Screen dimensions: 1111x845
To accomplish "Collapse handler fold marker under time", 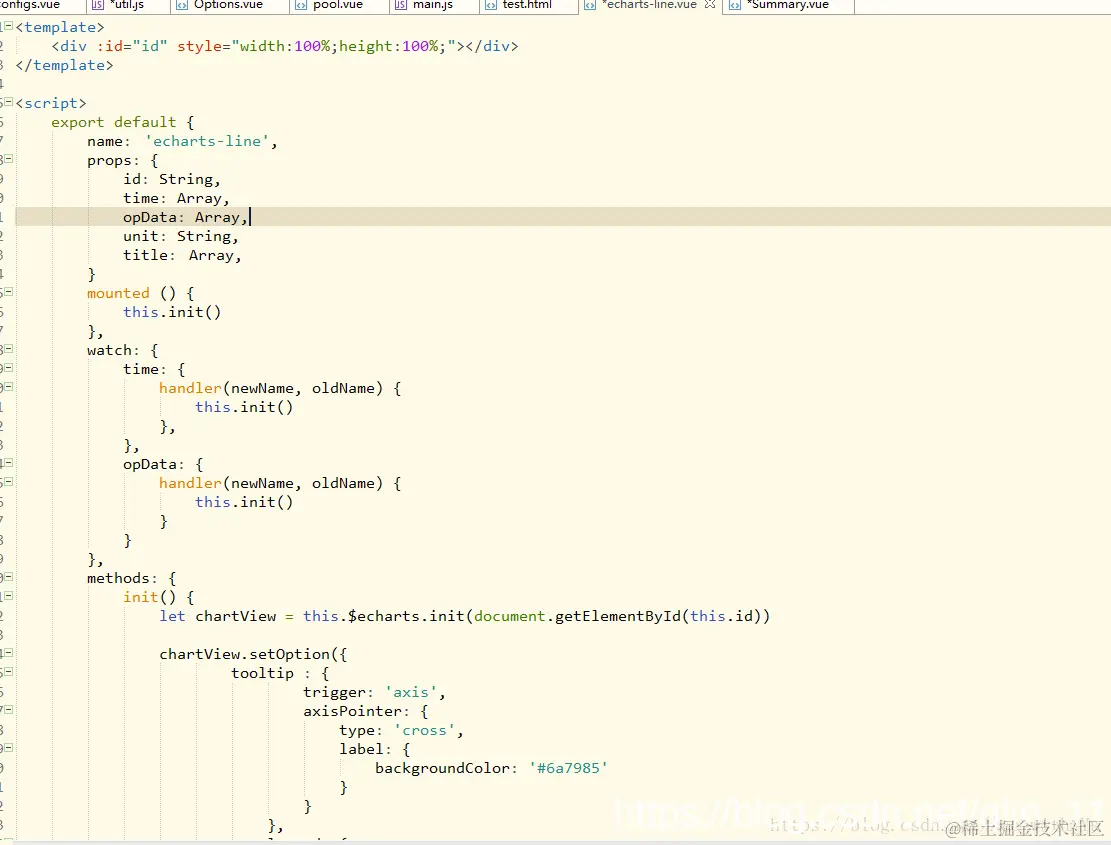I will (9, 387).
